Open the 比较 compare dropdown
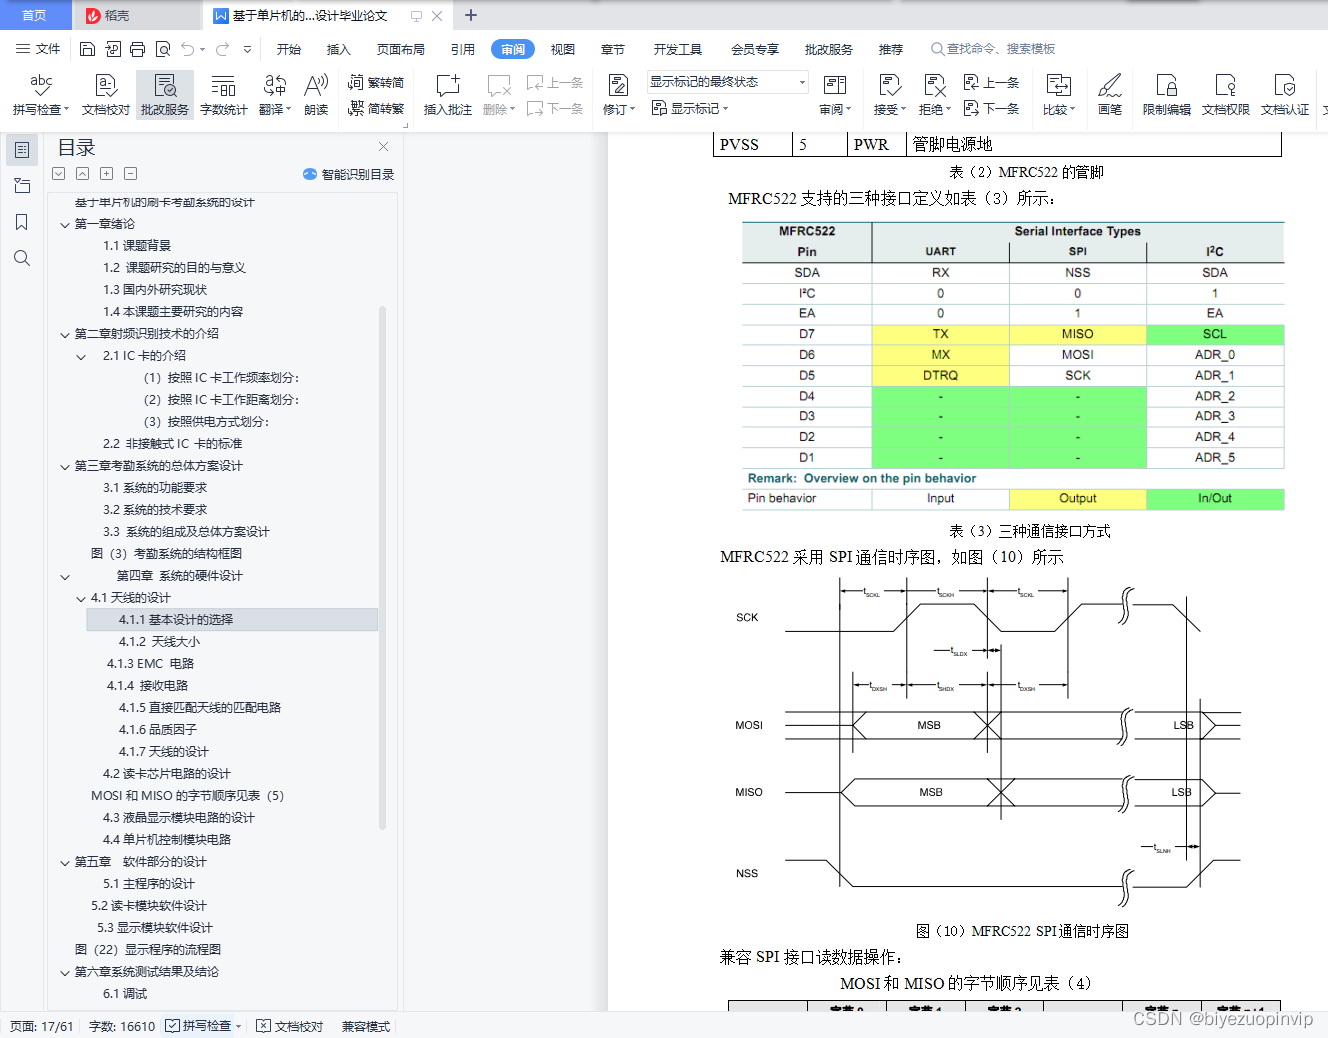This screenshot has height=1038, width=1328. tap(1059, 95)
